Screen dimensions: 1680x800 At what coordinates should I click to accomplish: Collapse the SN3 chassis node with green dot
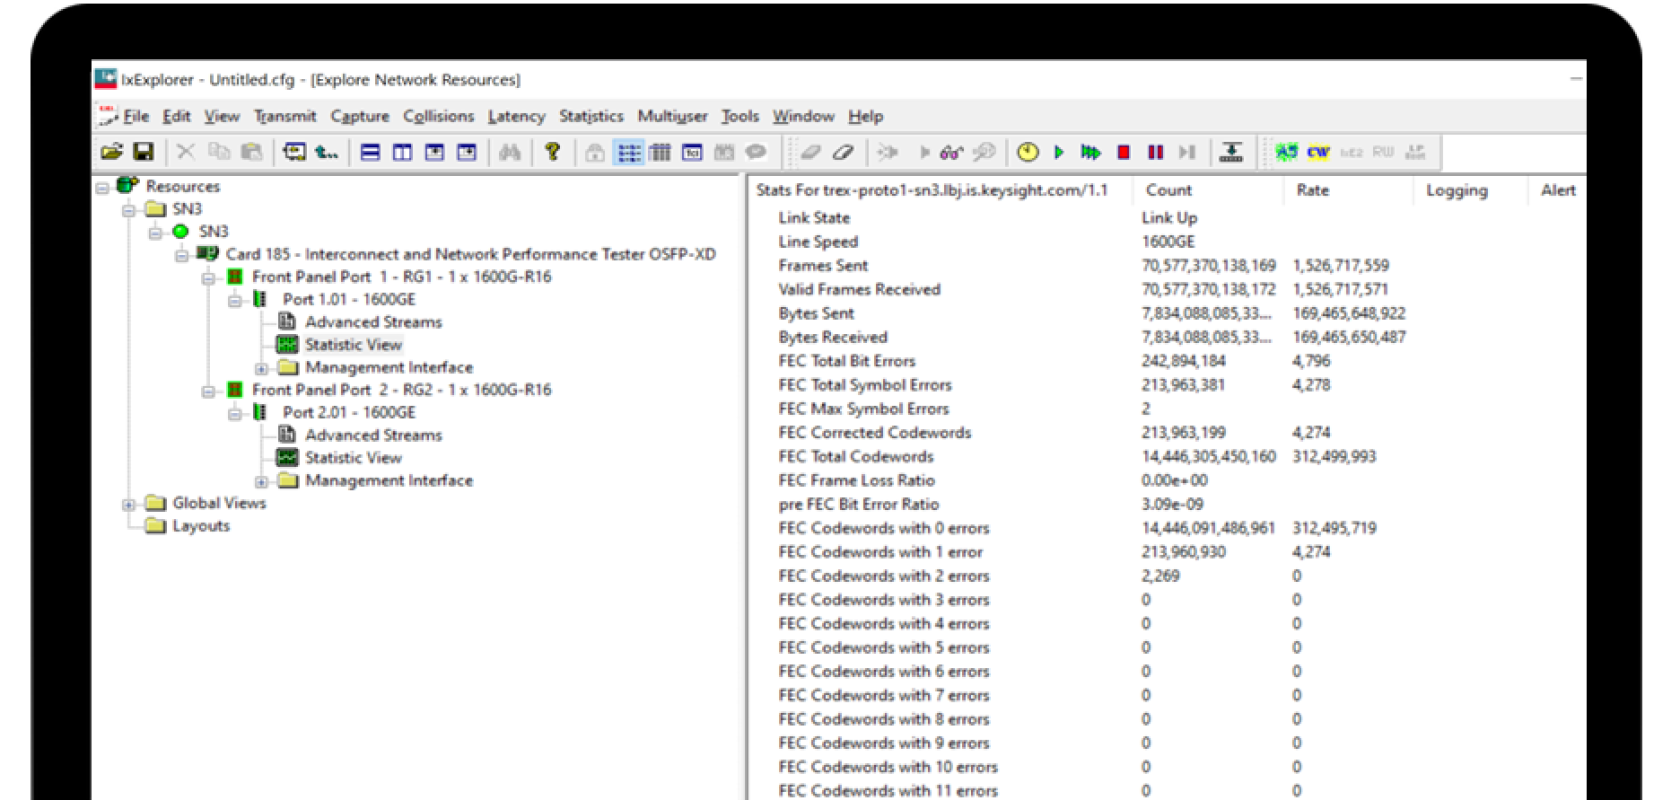pyautogui.click(x=156, y=233)
